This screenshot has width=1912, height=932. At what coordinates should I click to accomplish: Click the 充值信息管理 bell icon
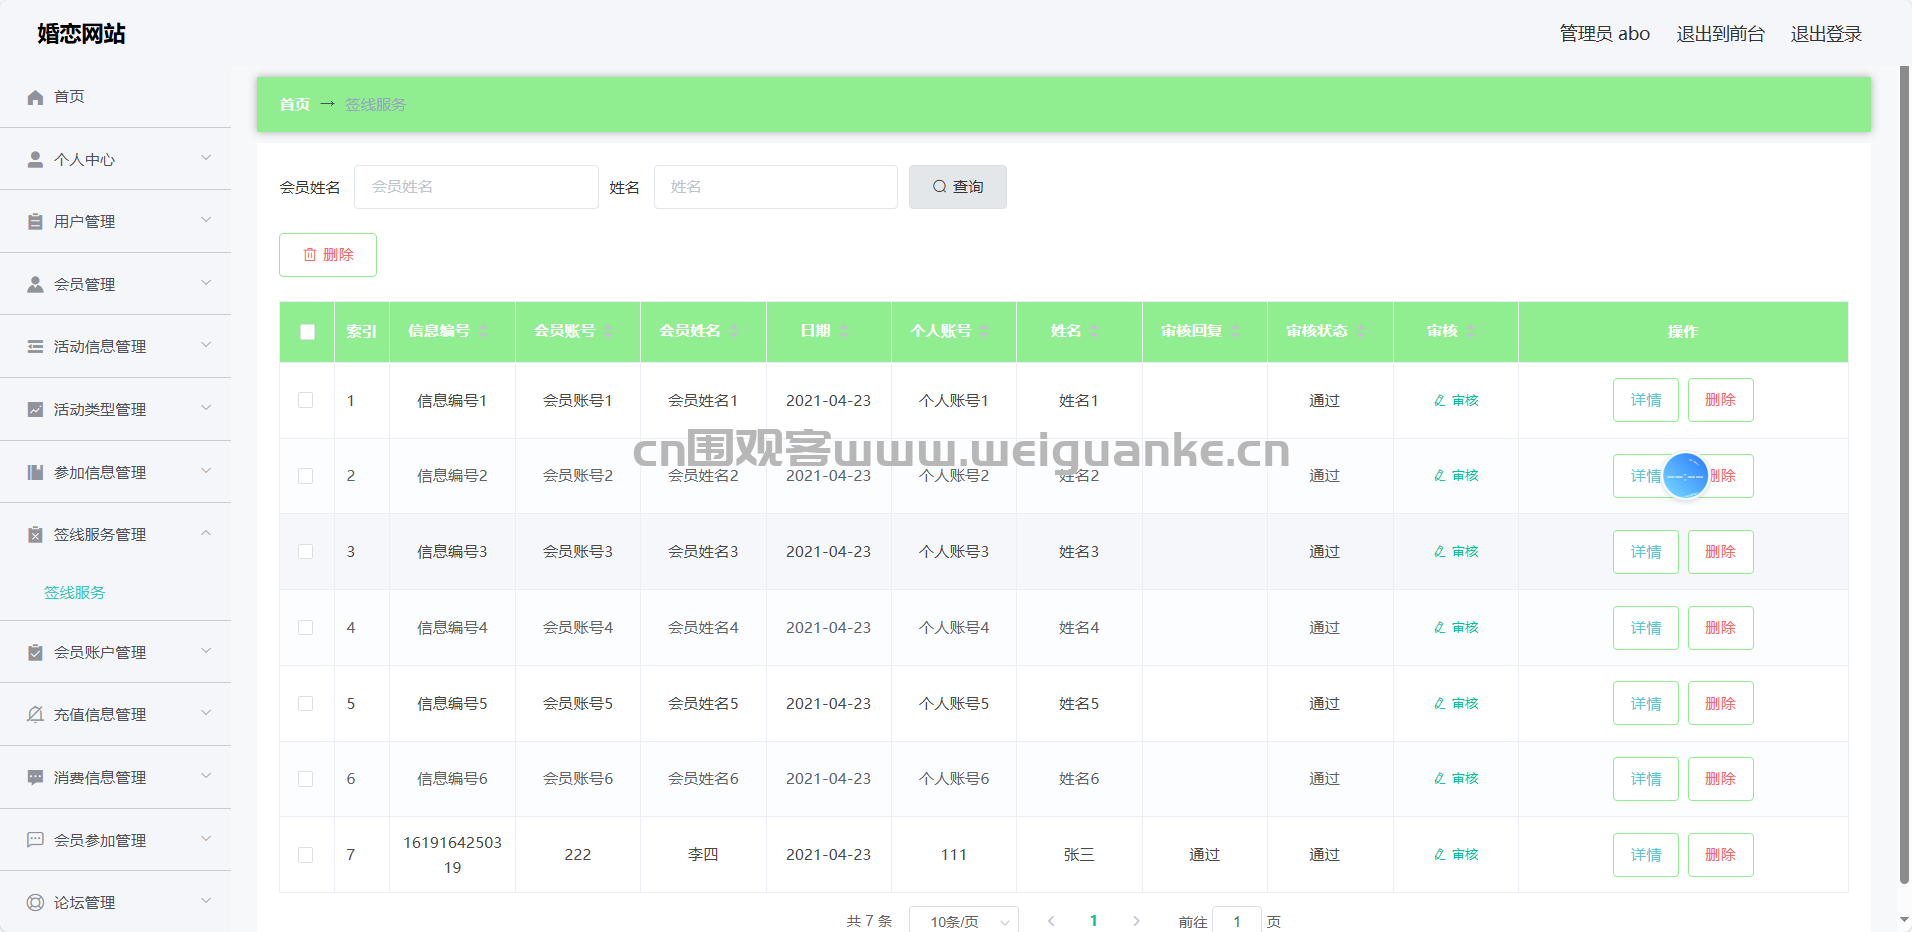[x=35, y=714]
